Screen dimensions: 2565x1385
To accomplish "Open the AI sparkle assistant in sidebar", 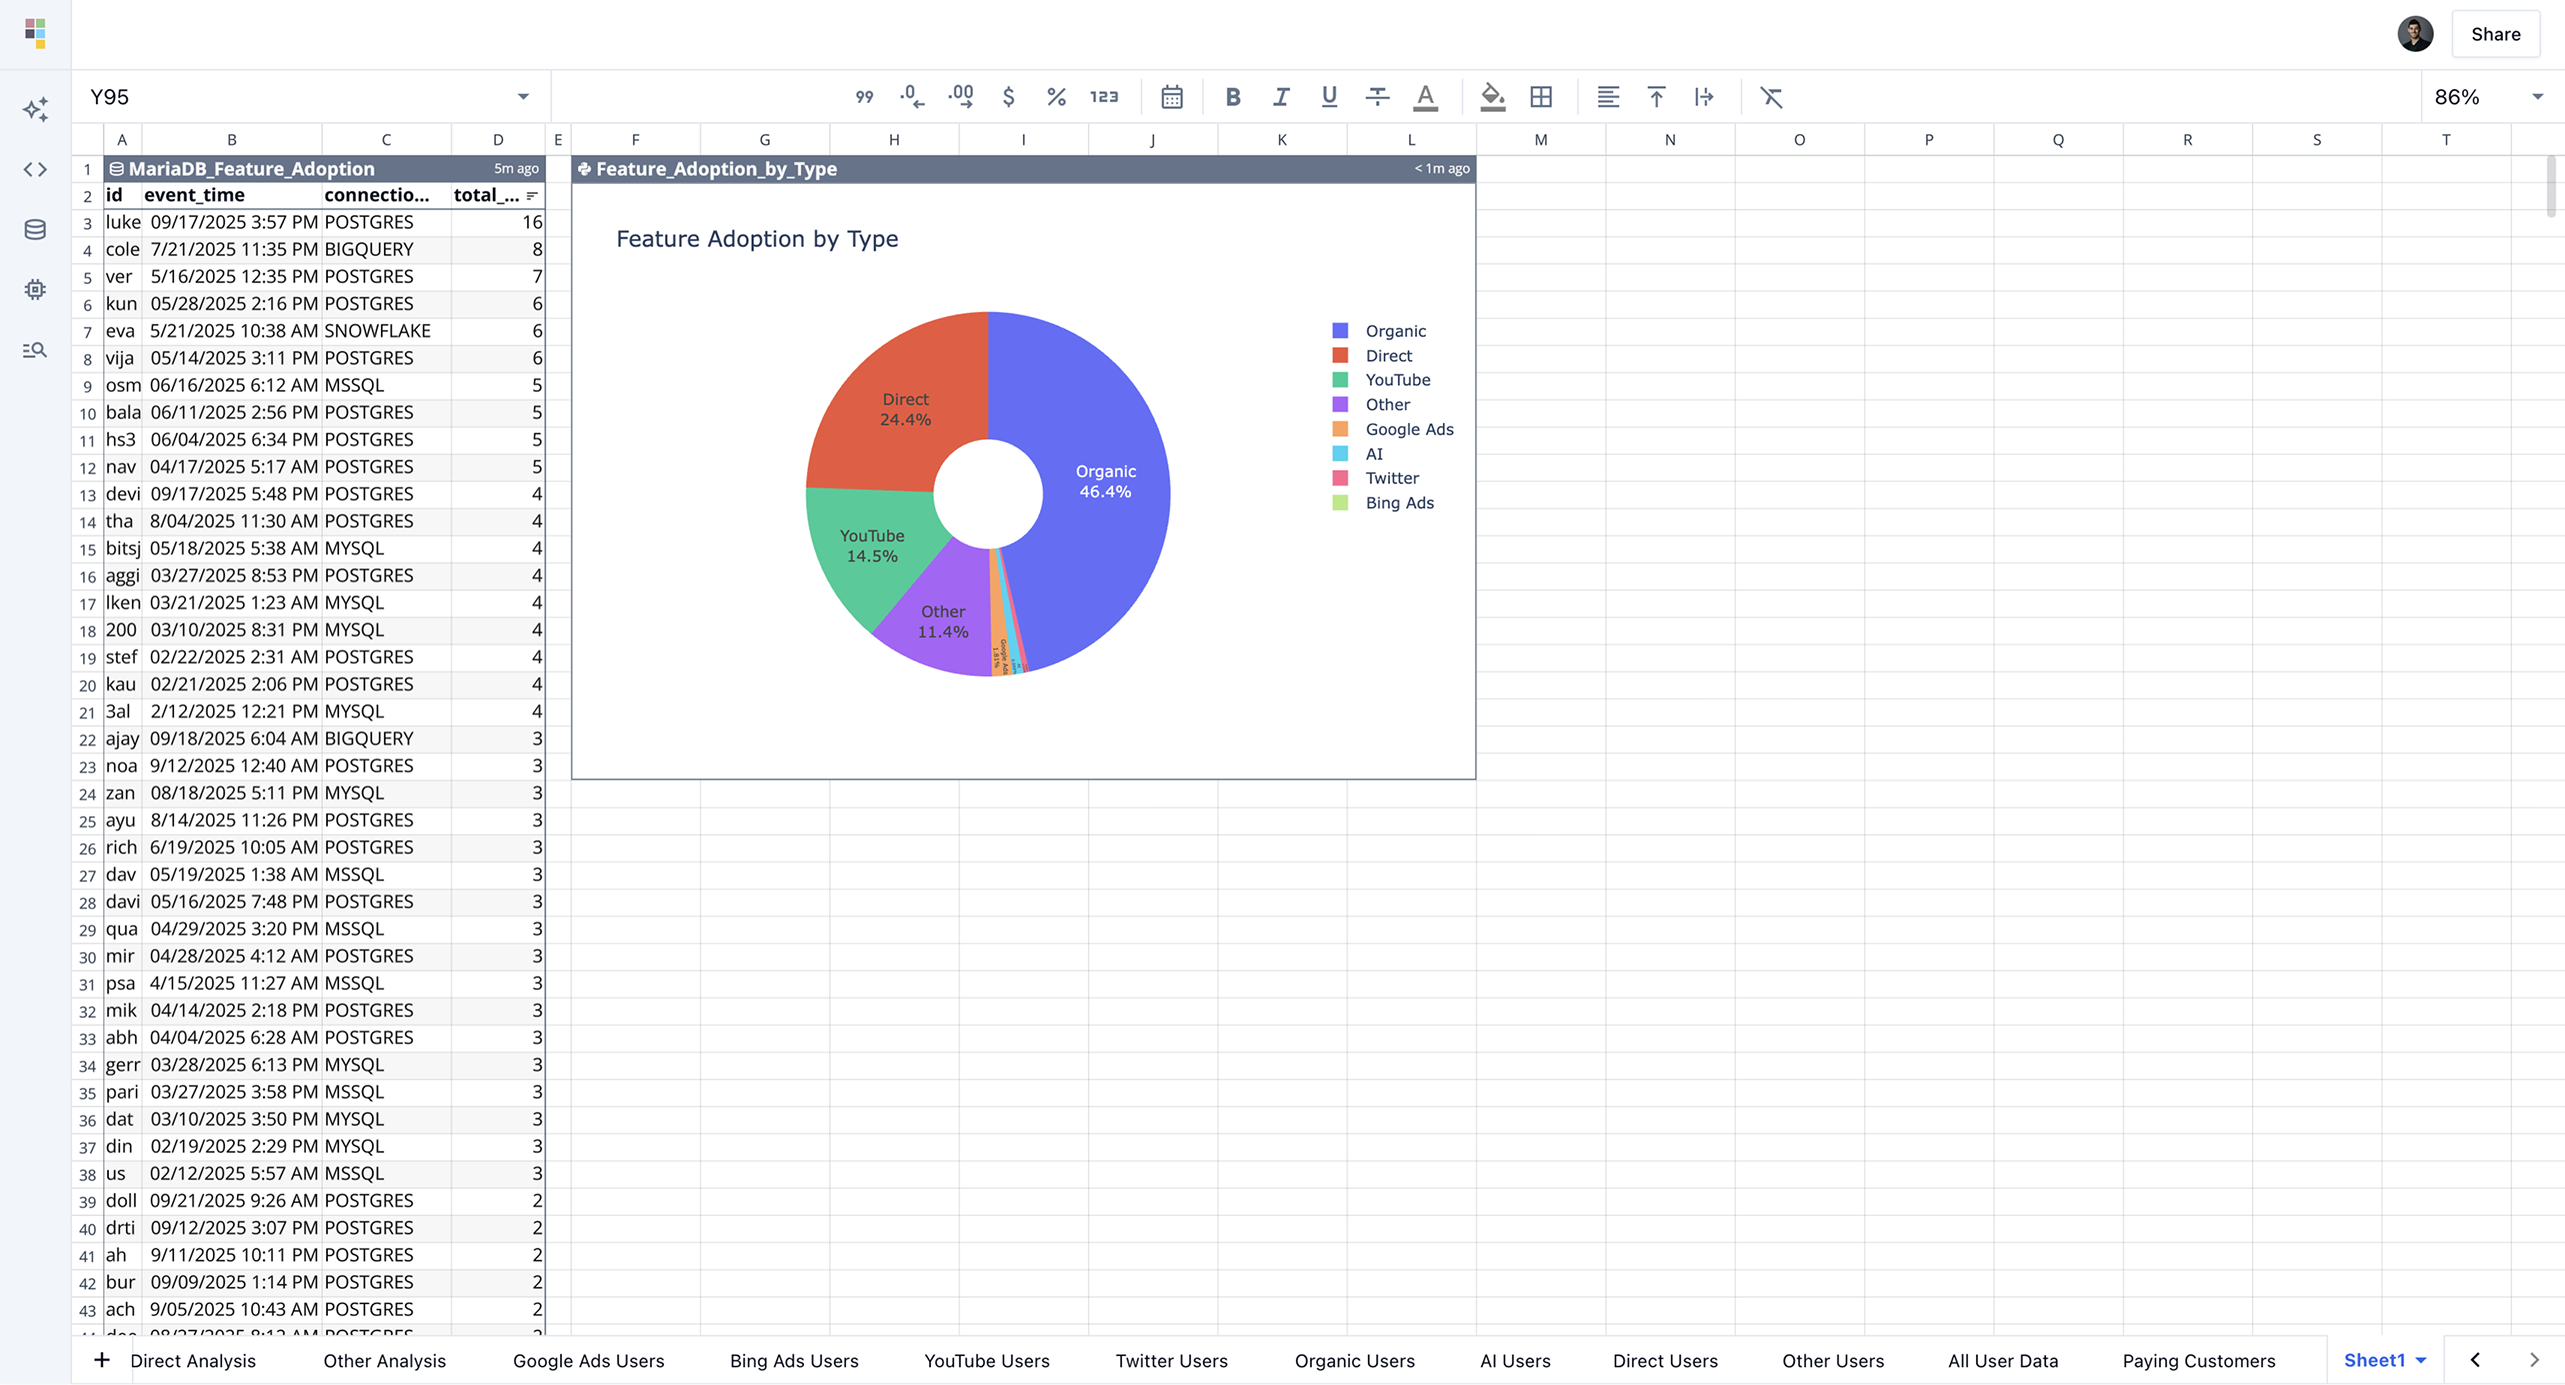I will coord(35,109).
